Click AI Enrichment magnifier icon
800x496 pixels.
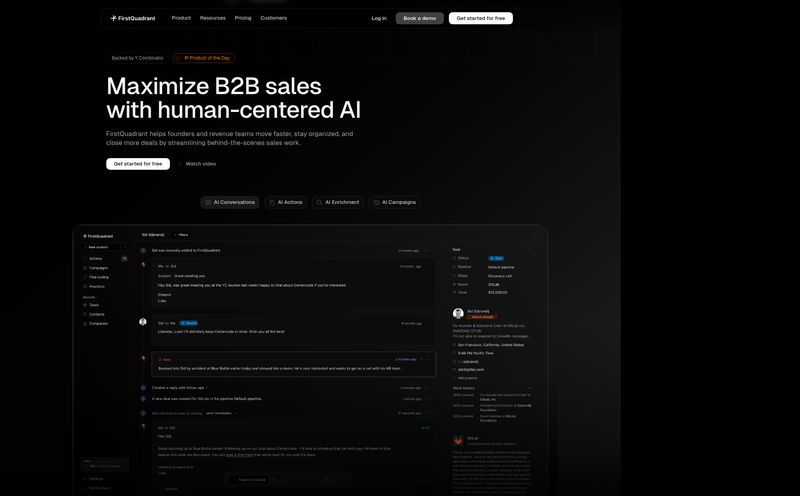coord(319,203)
